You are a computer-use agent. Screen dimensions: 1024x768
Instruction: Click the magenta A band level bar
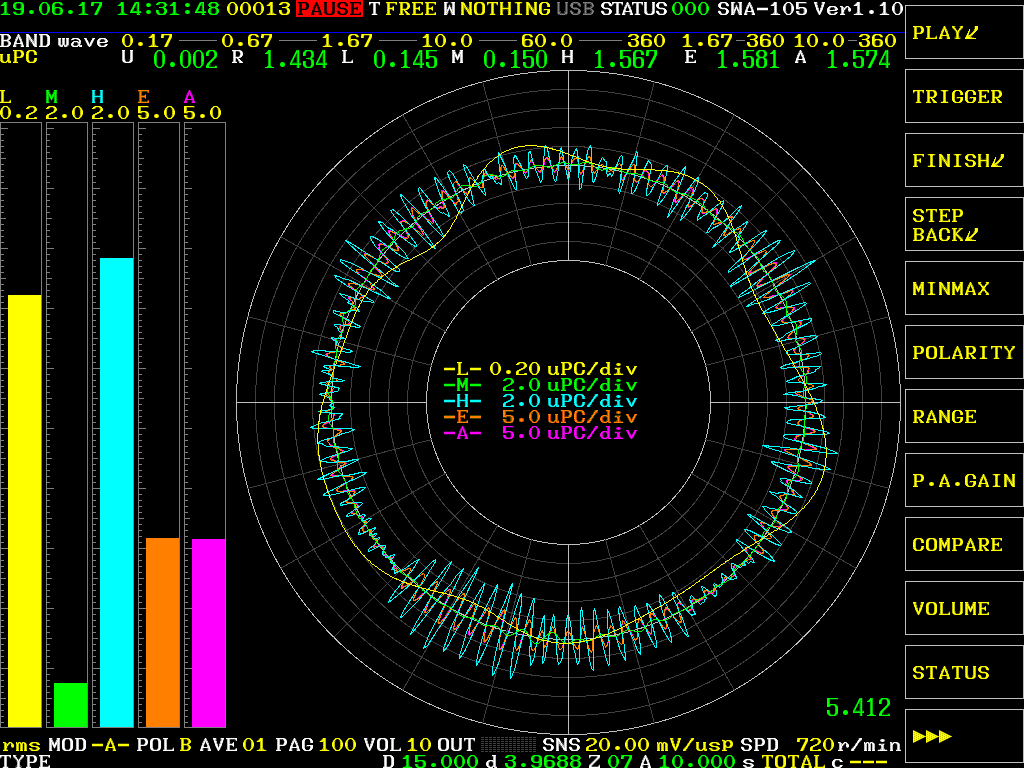point(209,633)
